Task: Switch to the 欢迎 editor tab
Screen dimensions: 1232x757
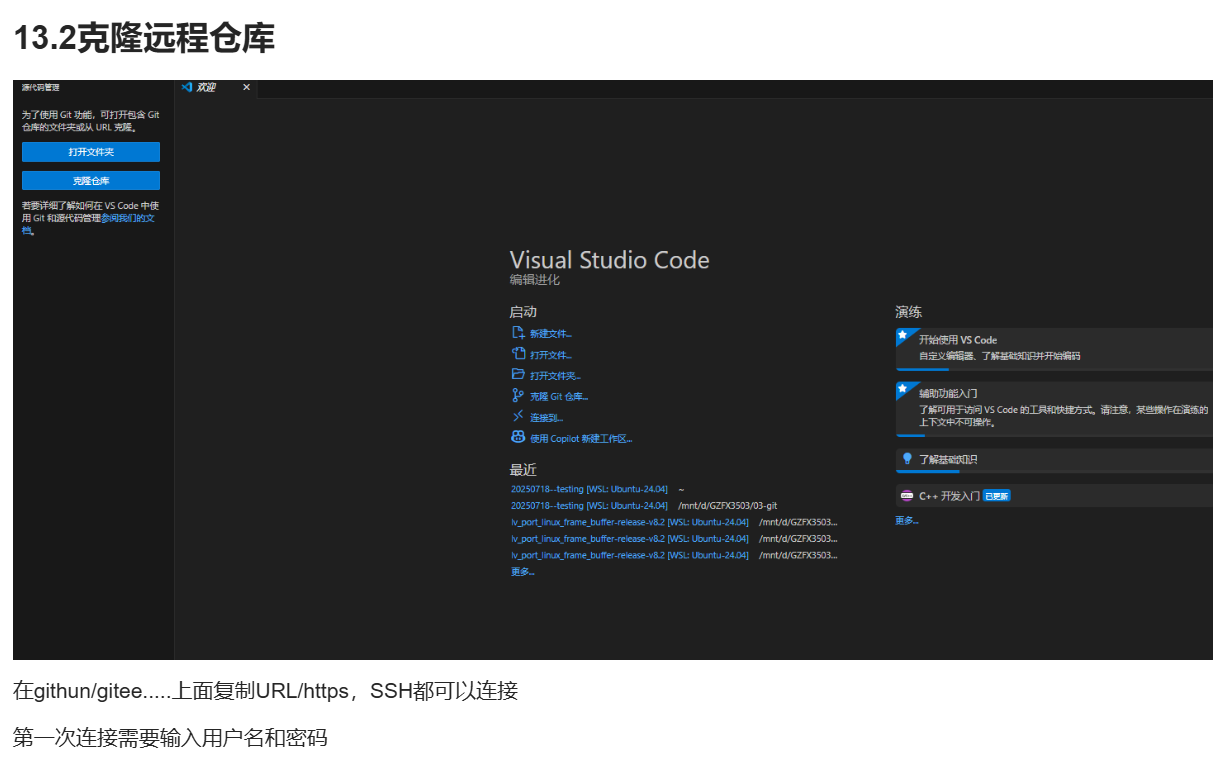Action: [216, 88]
